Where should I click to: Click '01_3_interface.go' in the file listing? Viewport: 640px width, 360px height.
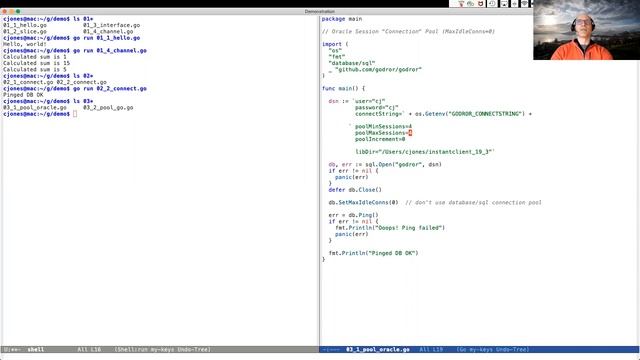click(111, 25)
